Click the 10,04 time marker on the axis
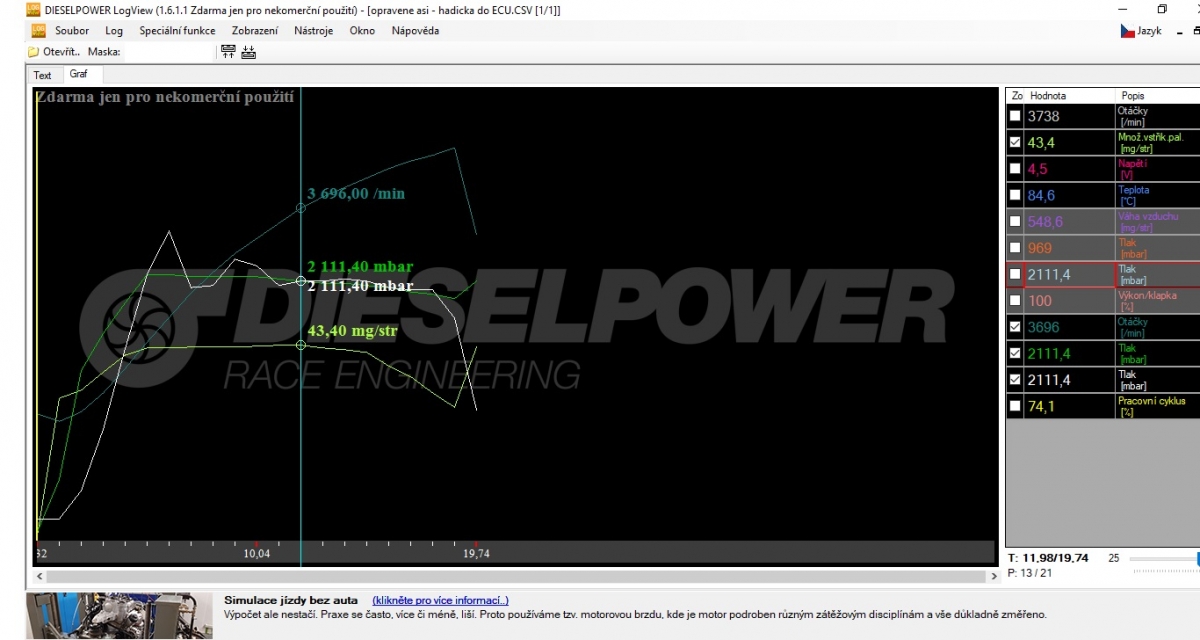 257,553
